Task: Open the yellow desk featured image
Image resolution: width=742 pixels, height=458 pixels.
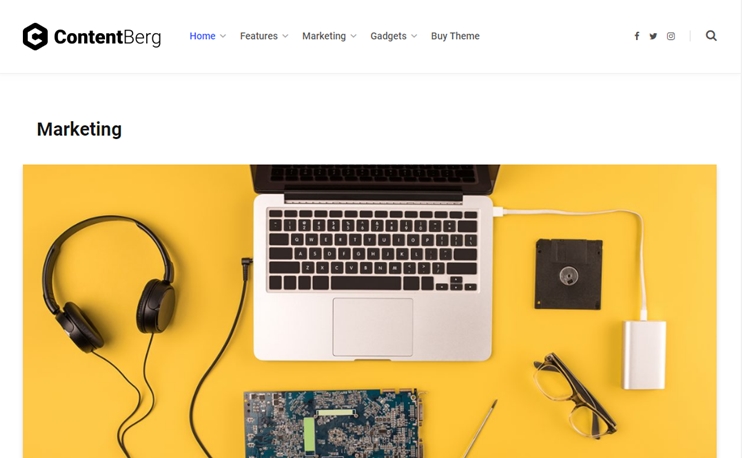Action: pos(370,311)
